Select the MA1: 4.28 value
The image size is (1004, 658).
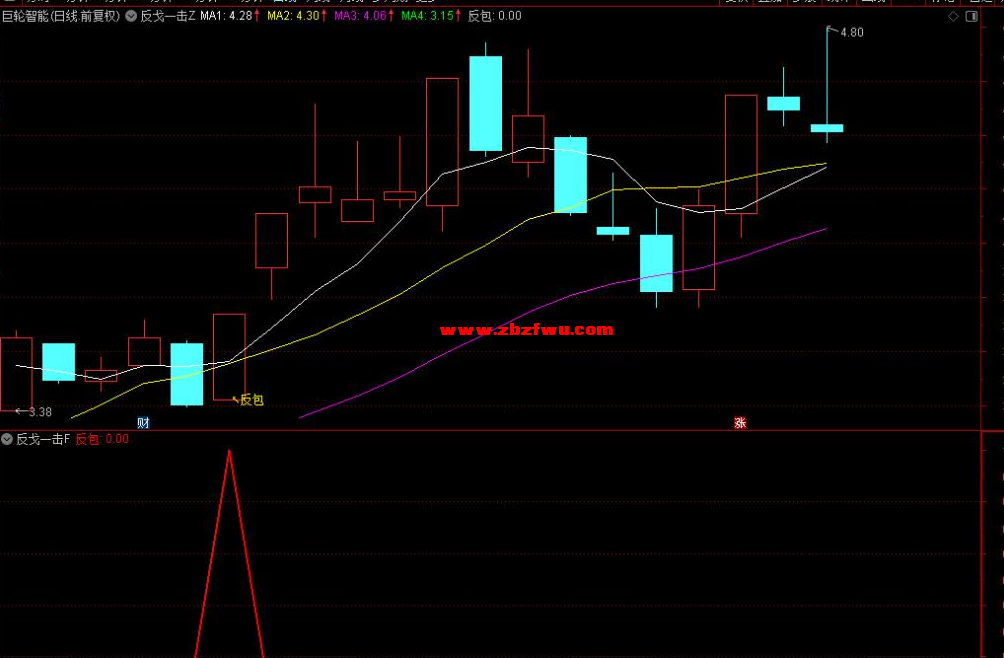point(227,16)
